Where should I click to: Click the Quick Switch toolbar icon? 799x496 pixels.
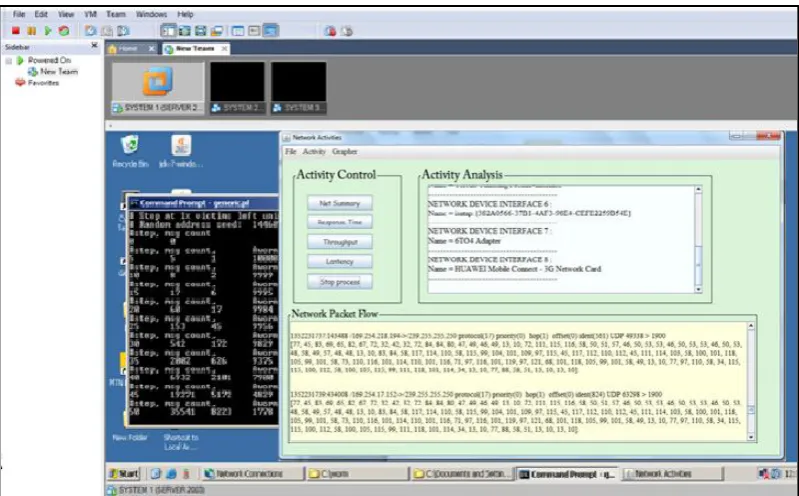click(184, 31)
